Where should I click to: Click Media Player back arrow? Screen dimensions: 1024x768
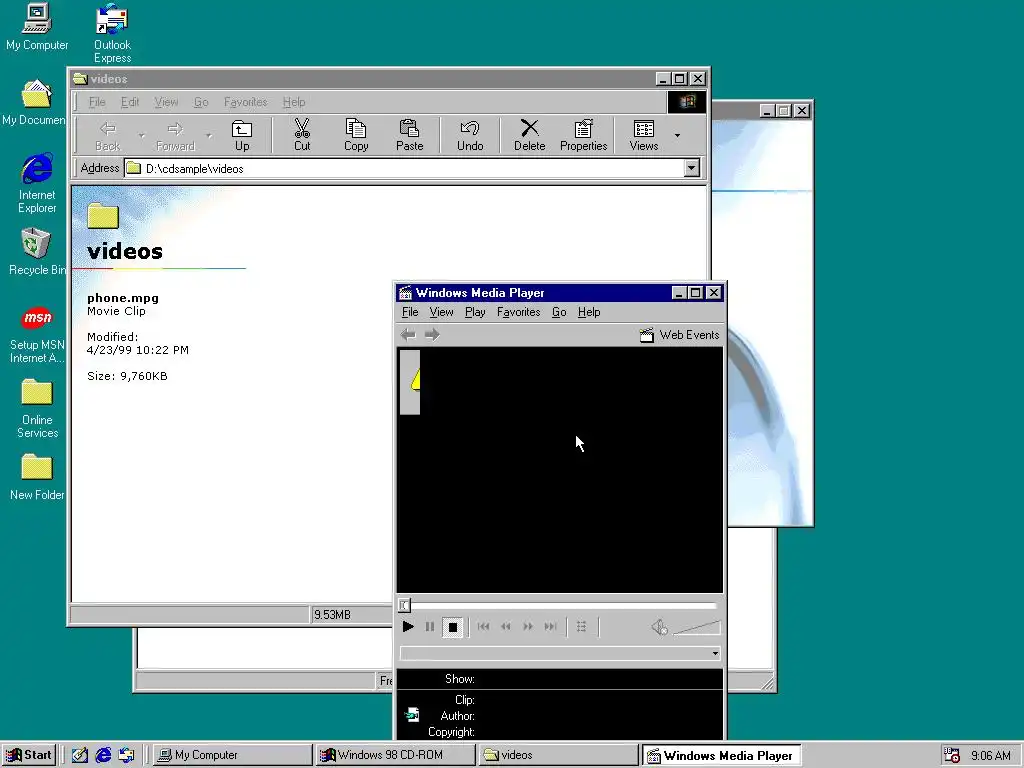tap(408, 335)
